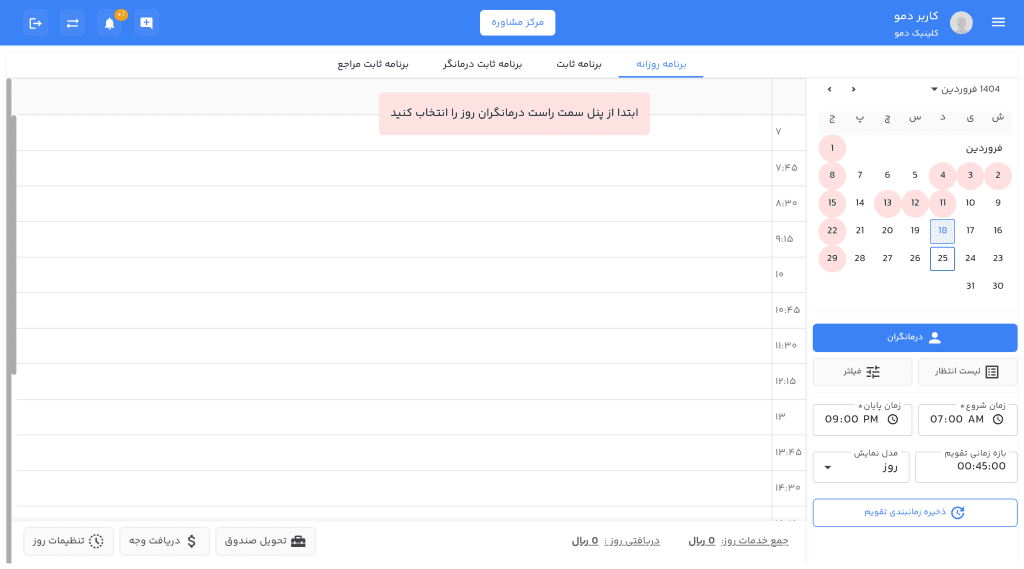Select day 18 in the calendar
The image size is (1024, 569).
point(942,231)
